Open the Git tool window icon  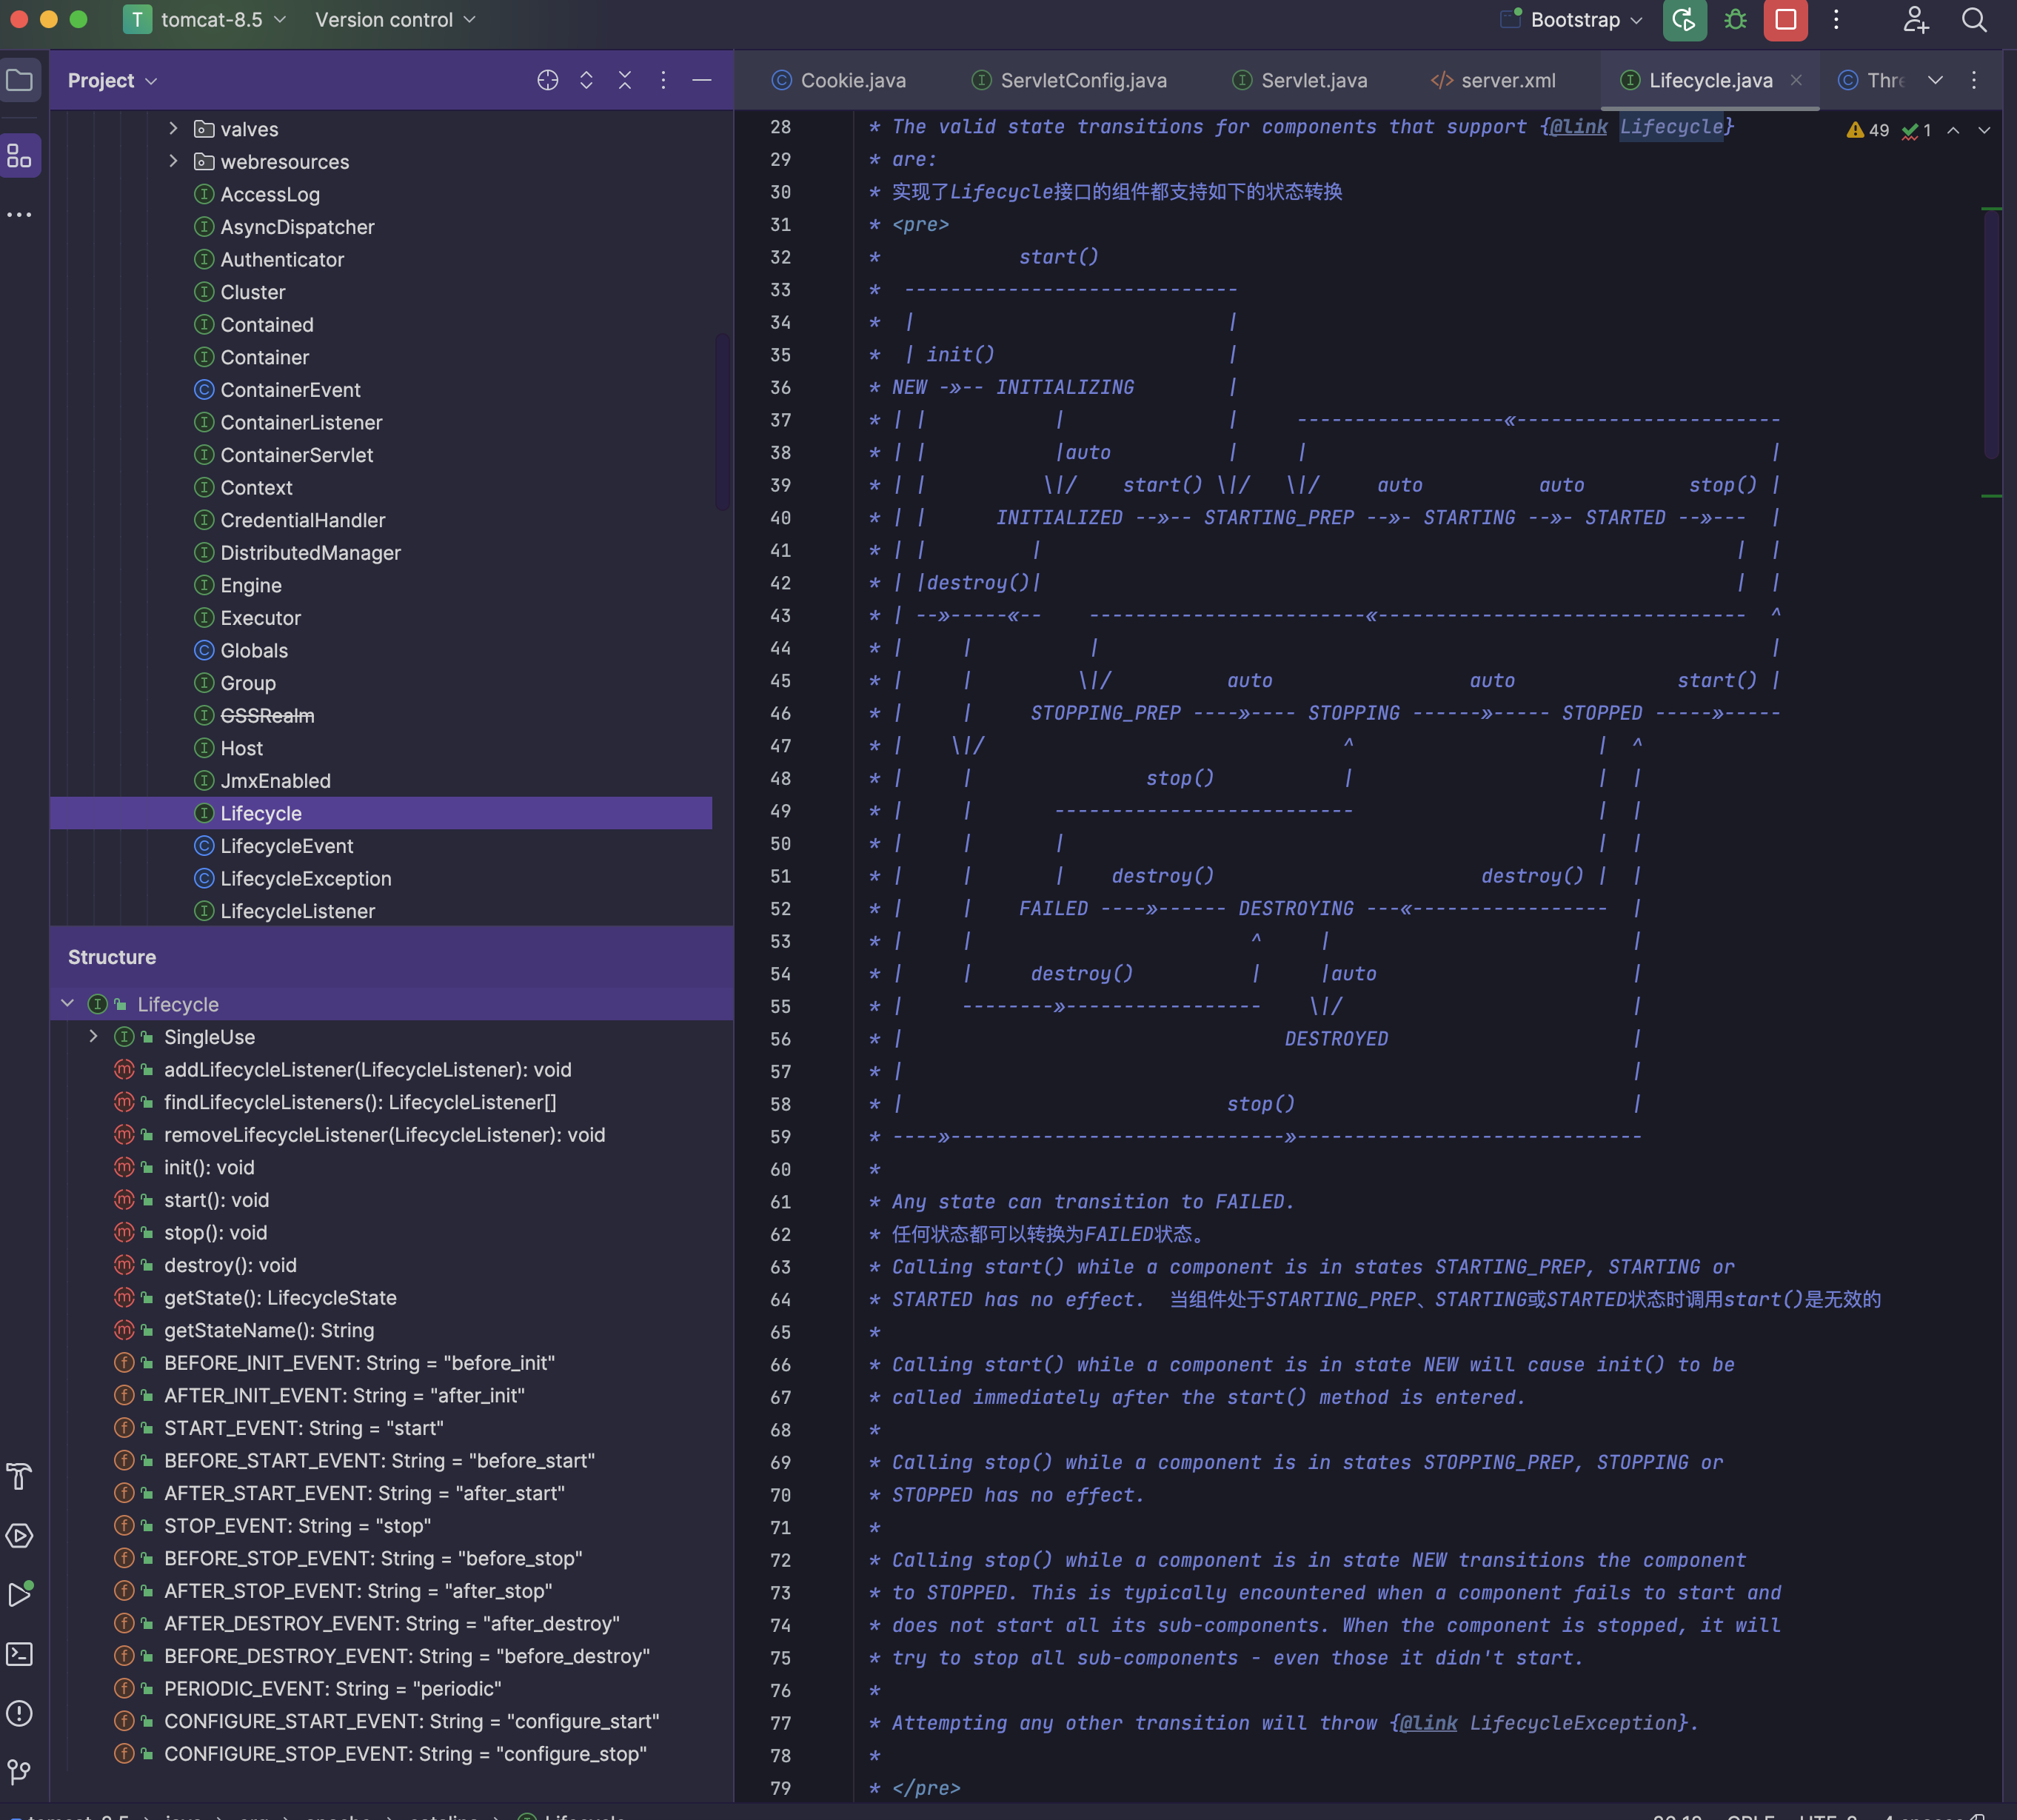(20, 1772)
